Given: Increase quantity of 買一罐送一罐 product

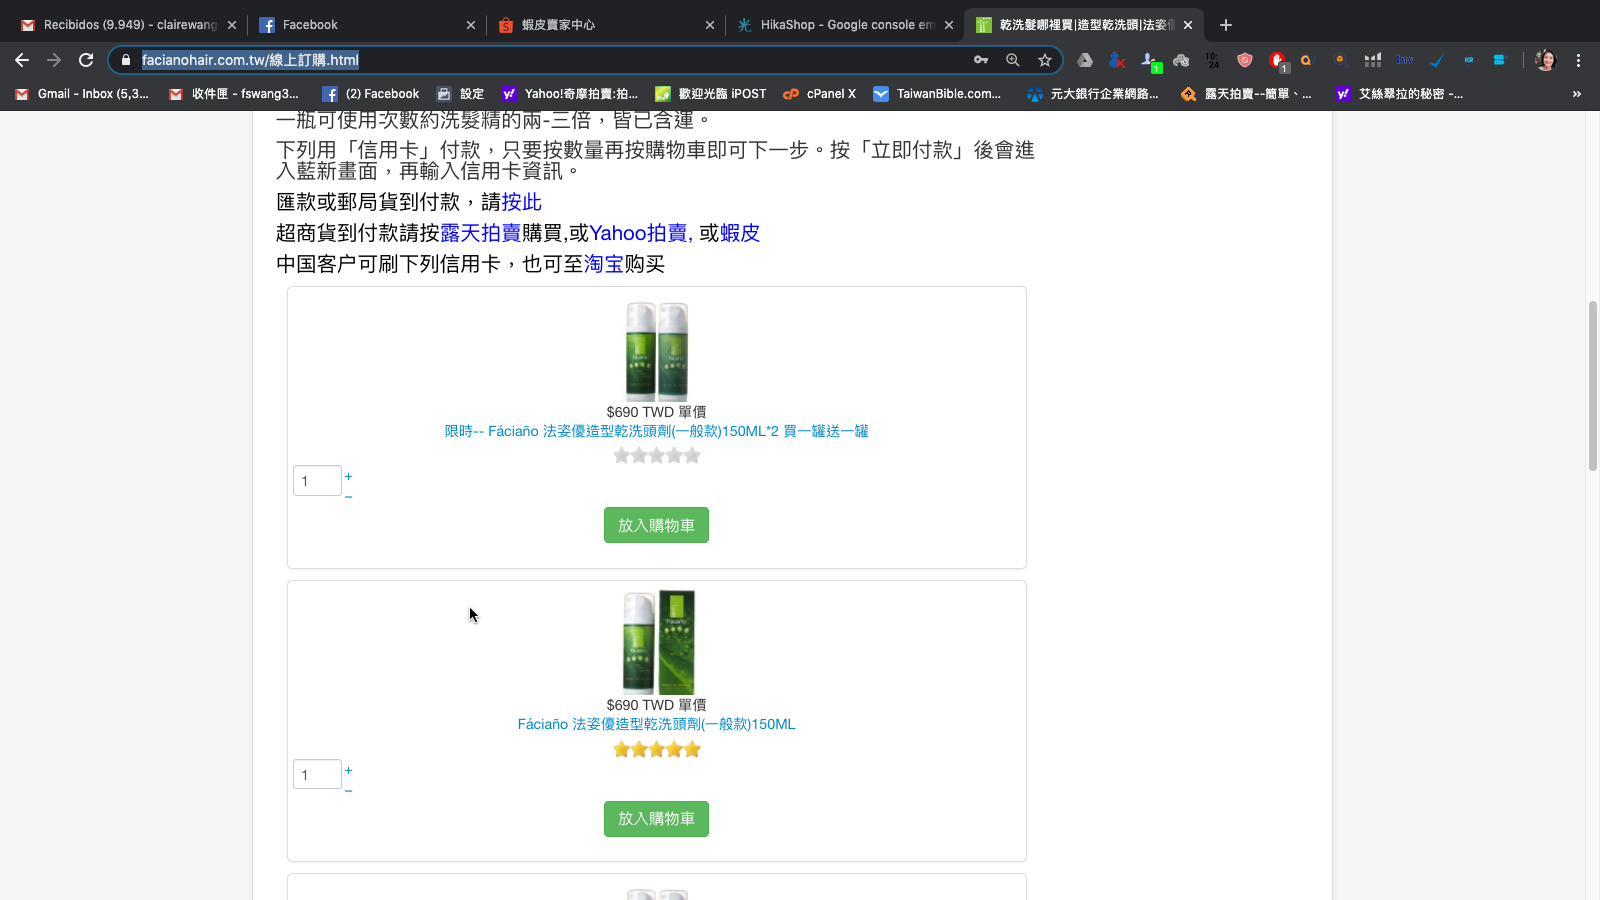Looking at the screenshot, I should (348, 476).
